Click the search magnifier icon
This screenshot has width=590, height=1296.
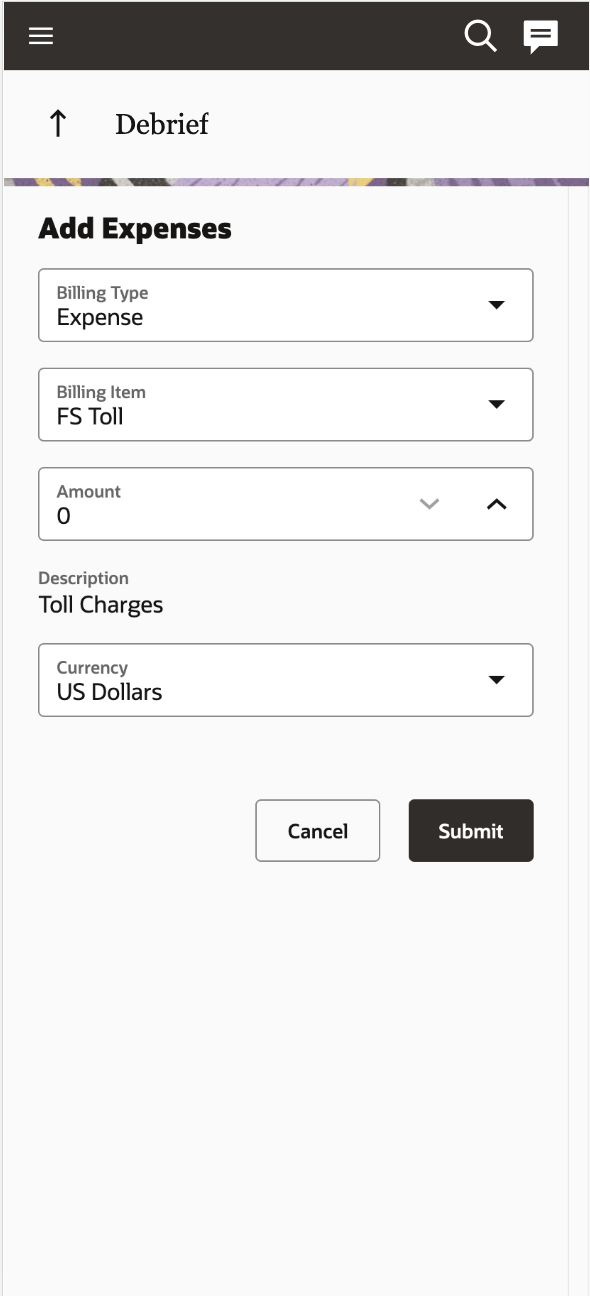pos(481,36)
